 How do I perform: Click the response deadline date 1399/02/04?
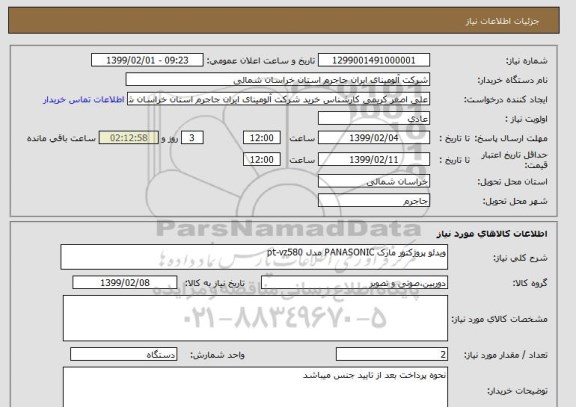(374, 138)
